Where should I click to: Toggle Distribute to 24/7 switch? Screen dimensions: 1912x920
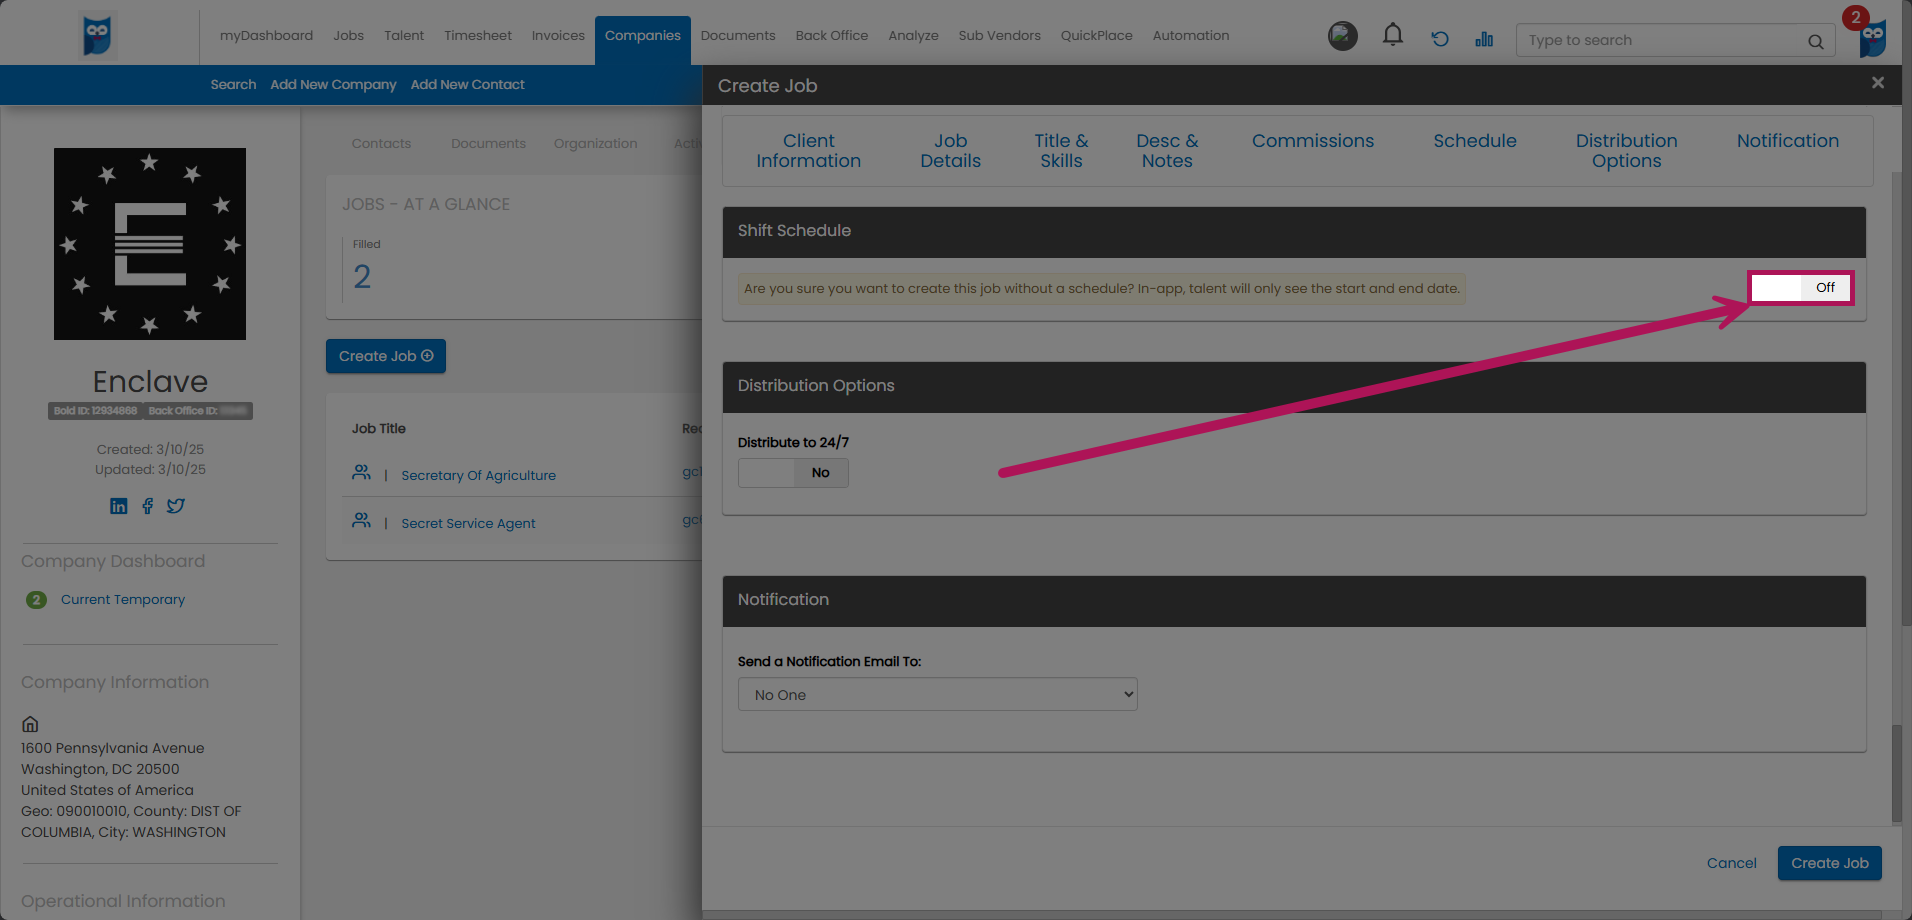793,473
